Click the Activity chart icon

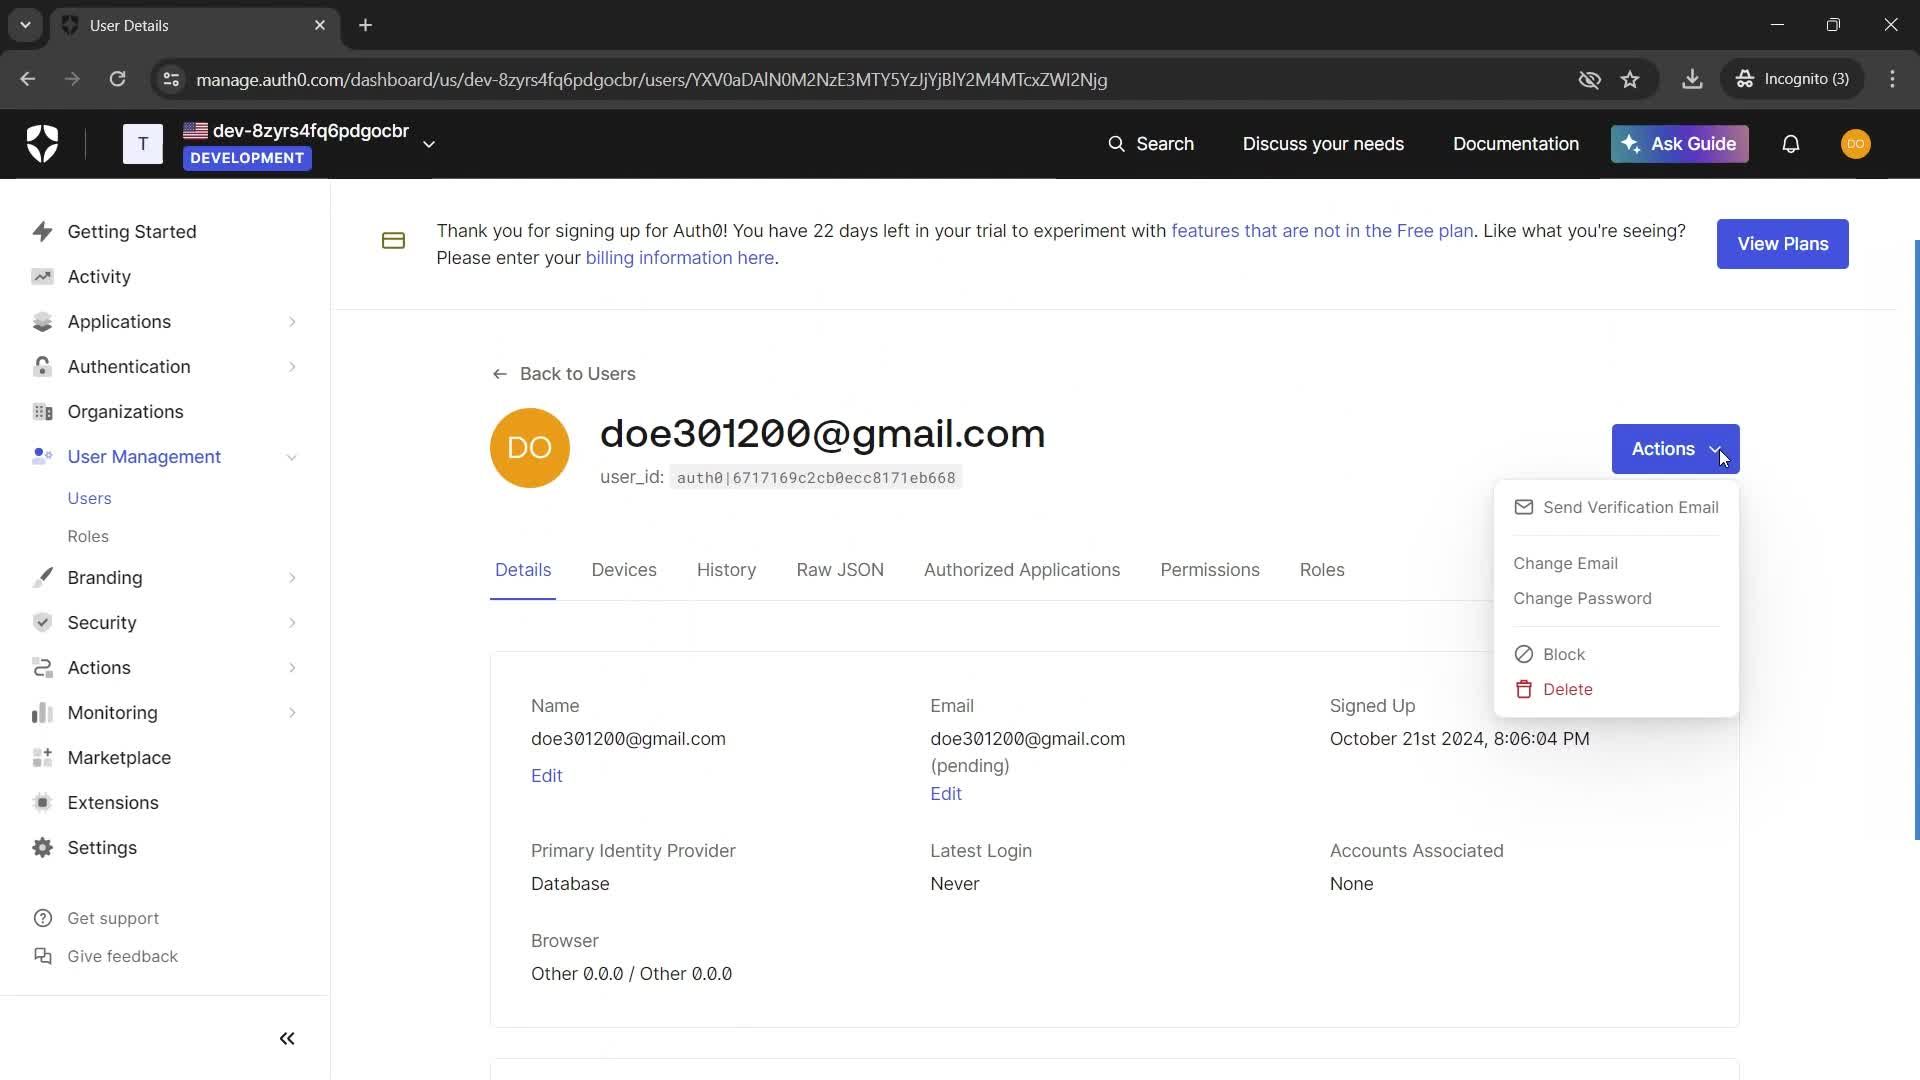(x=42, y=277)
